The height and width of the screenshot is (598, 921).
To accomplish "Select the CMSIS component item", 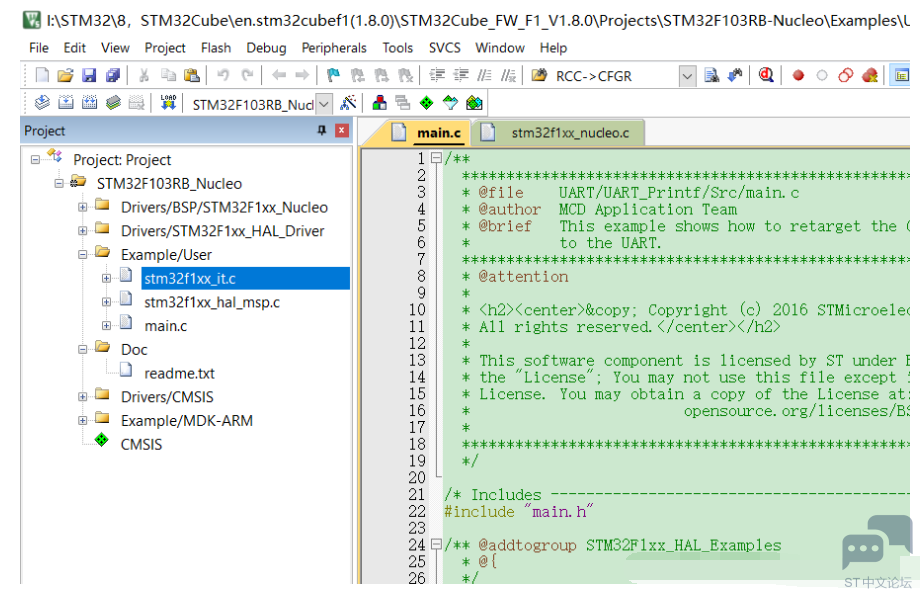I will (141, 444).
